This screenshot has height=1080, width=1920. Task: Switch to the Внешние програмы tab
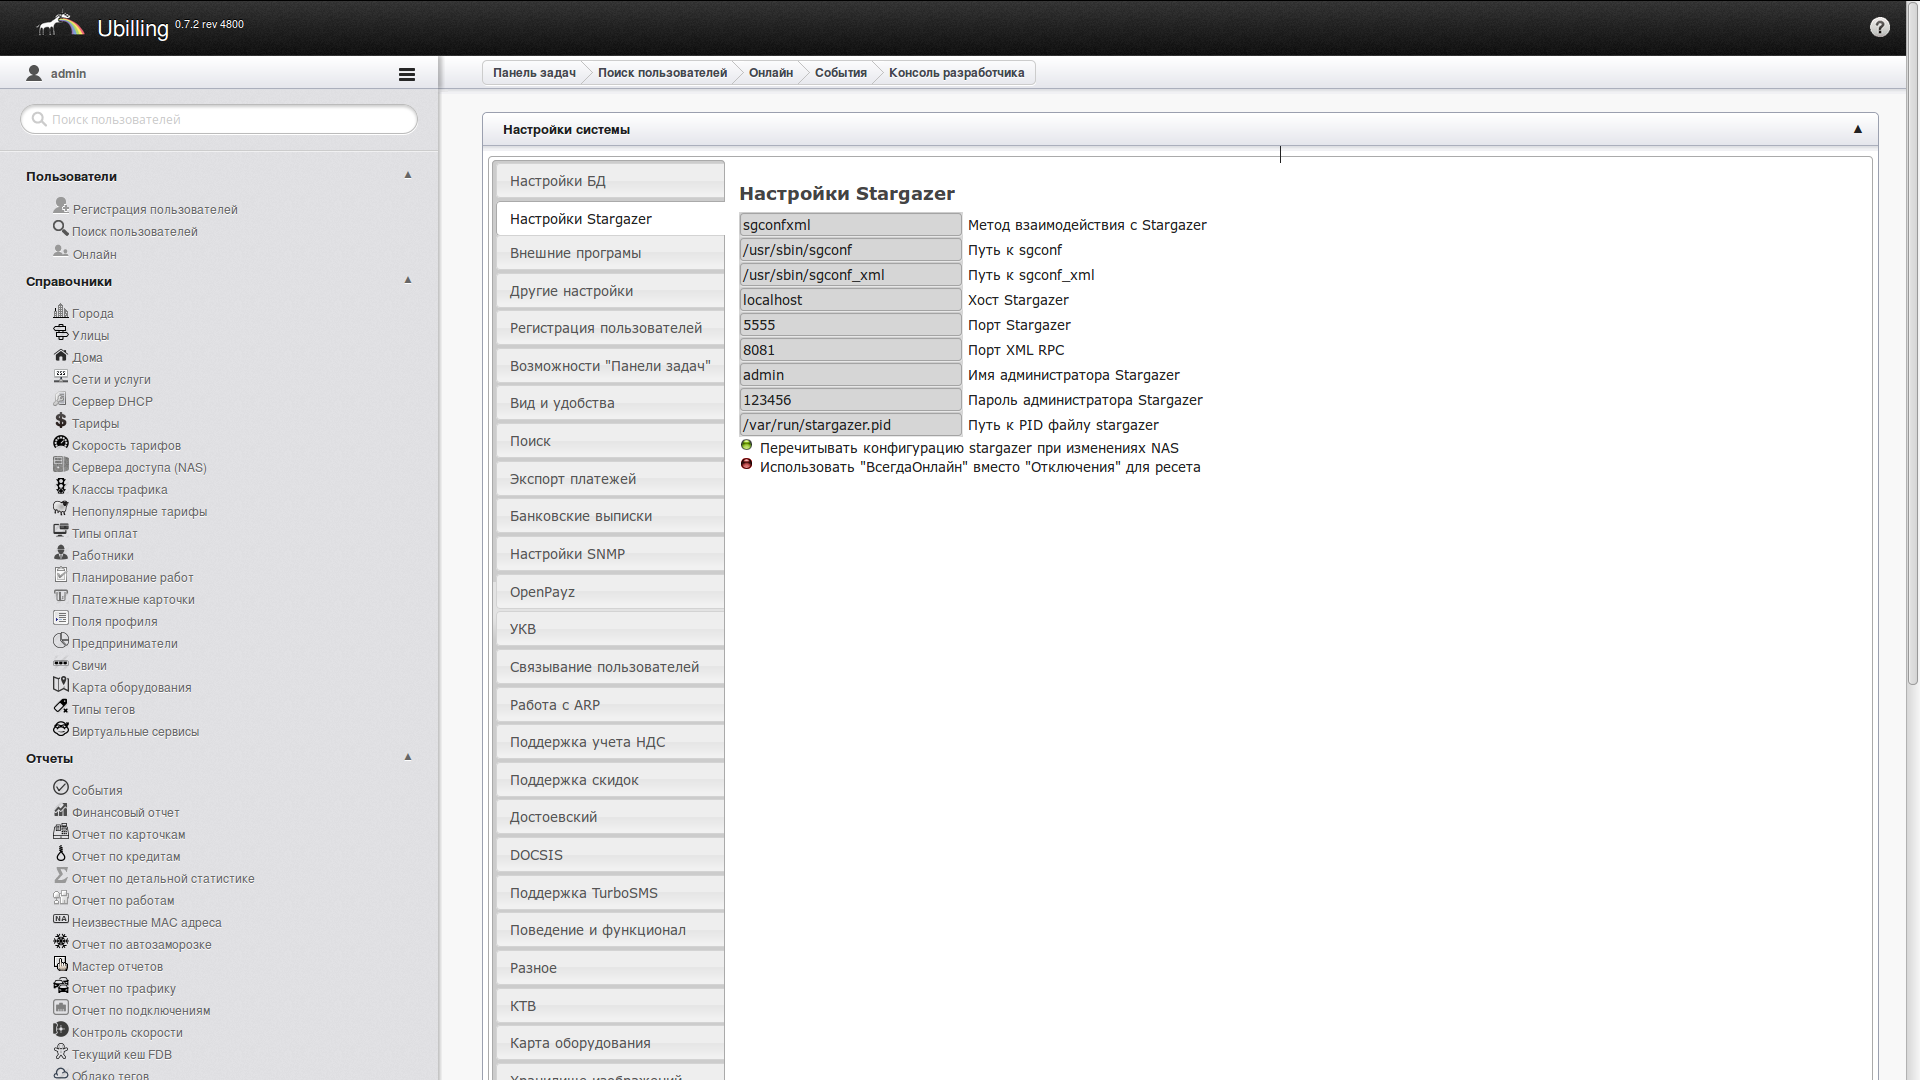(610, 253)
